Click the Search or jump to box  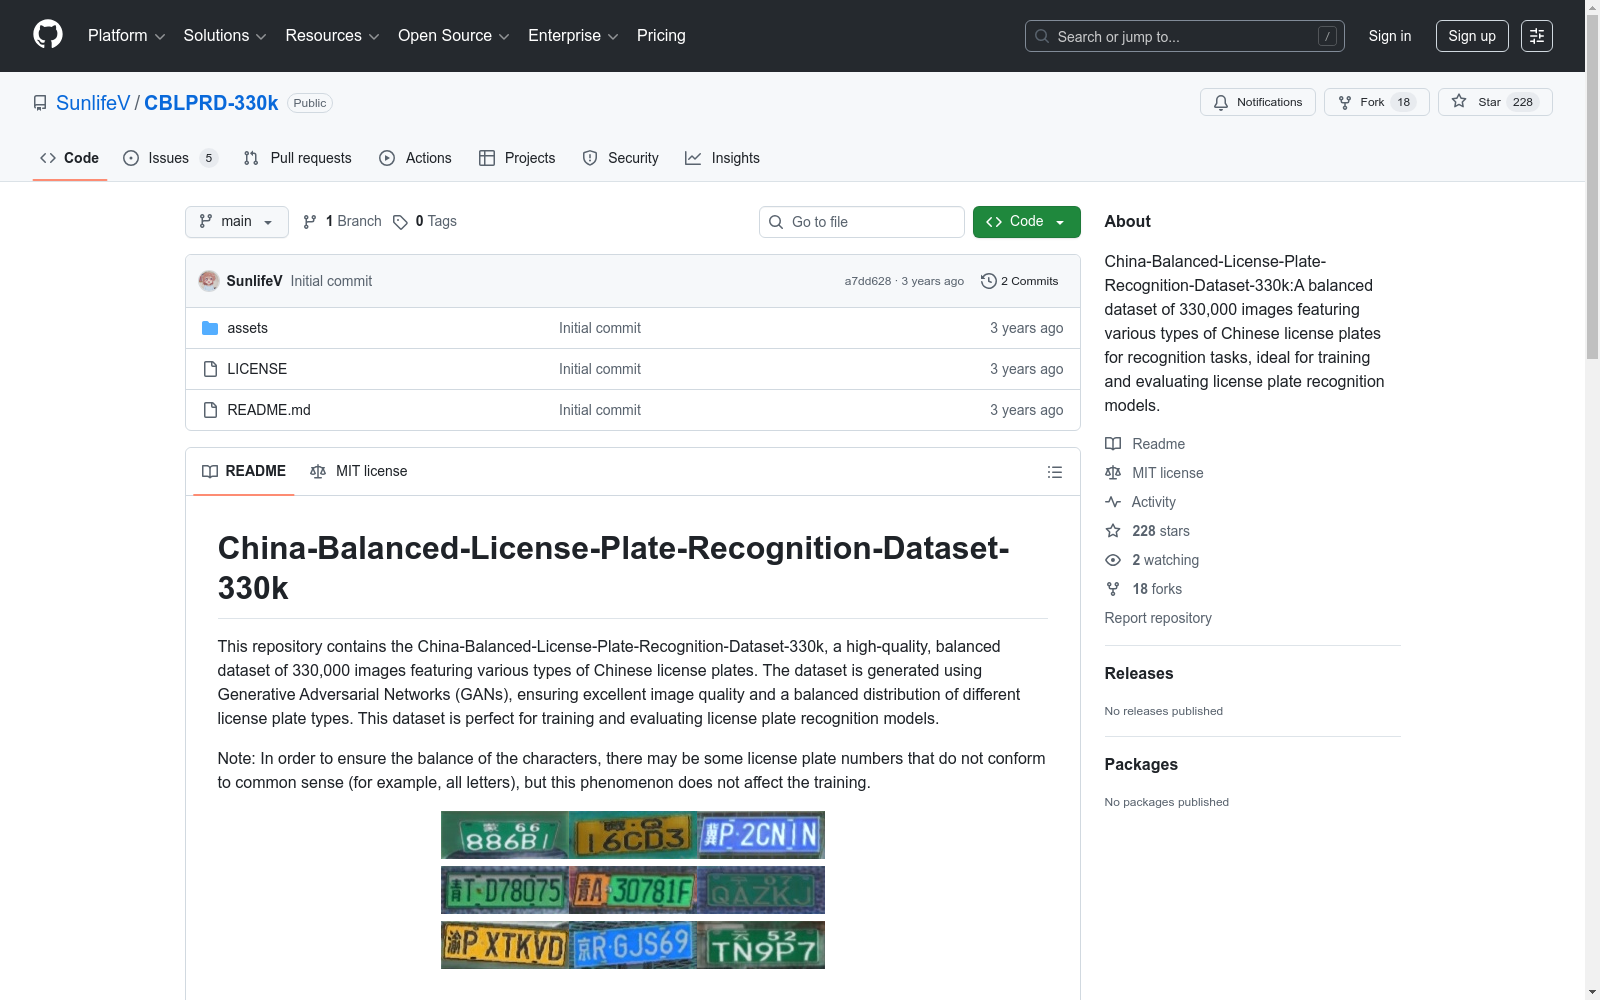1185,36
